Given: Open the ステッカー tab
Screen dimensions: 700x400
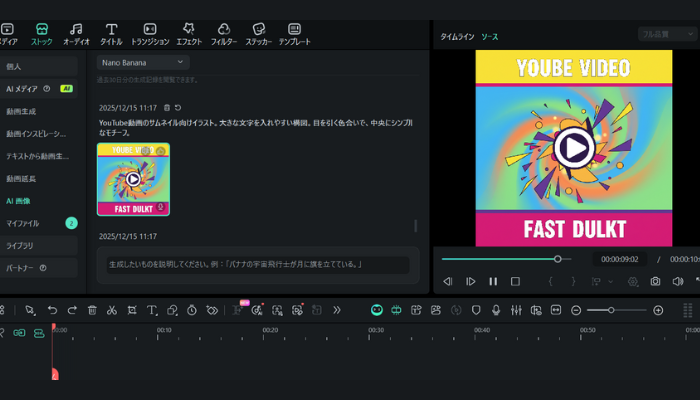Looking at the screenshot, I should (258, 34).
